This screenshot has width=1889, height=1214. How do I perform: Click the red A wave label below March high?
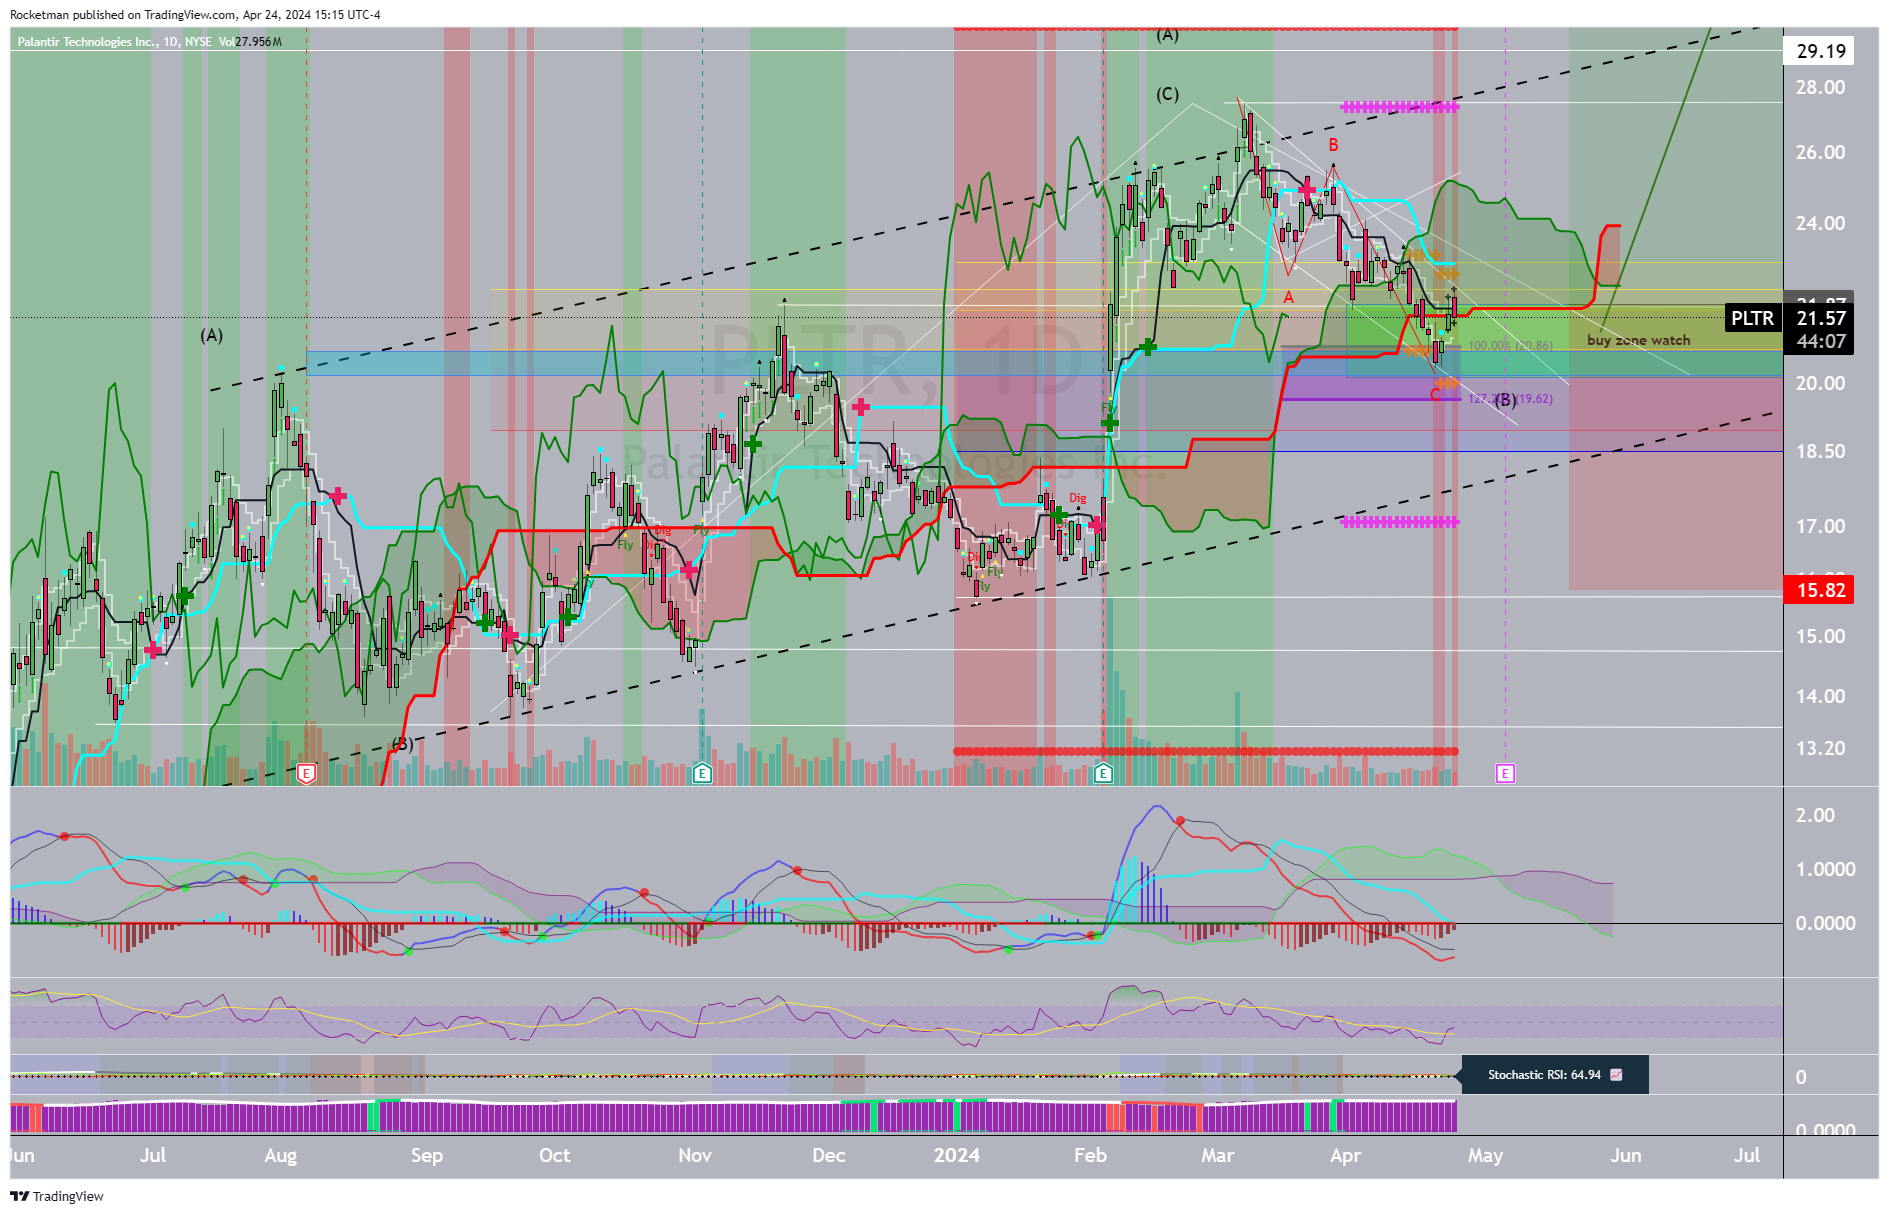click(x=1289, y=298)
